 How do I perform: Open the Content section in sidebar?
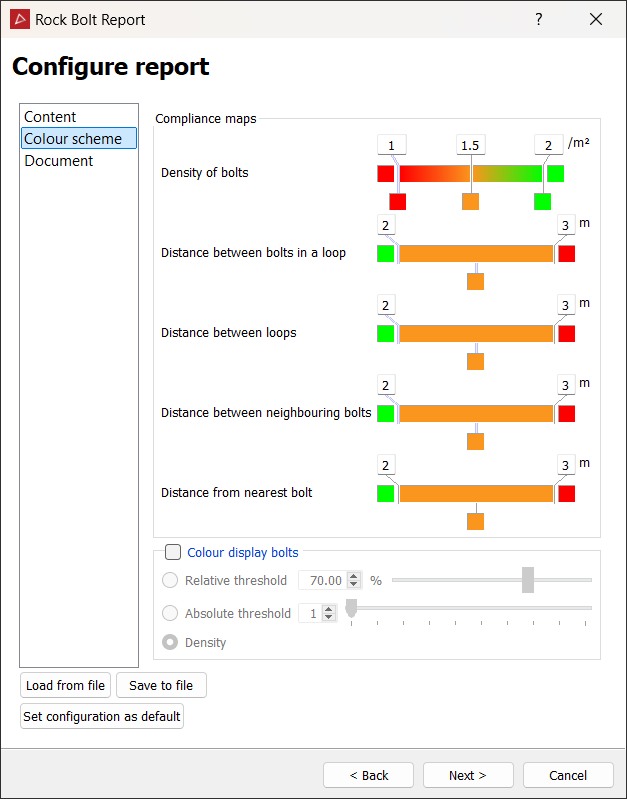pyautogui.click(x=50, y=117)
